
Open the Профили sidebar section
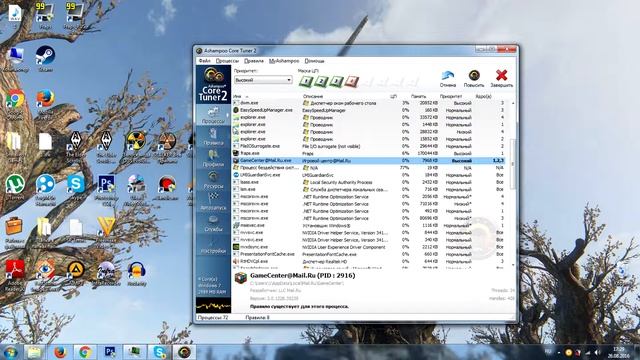pos(213,158)
